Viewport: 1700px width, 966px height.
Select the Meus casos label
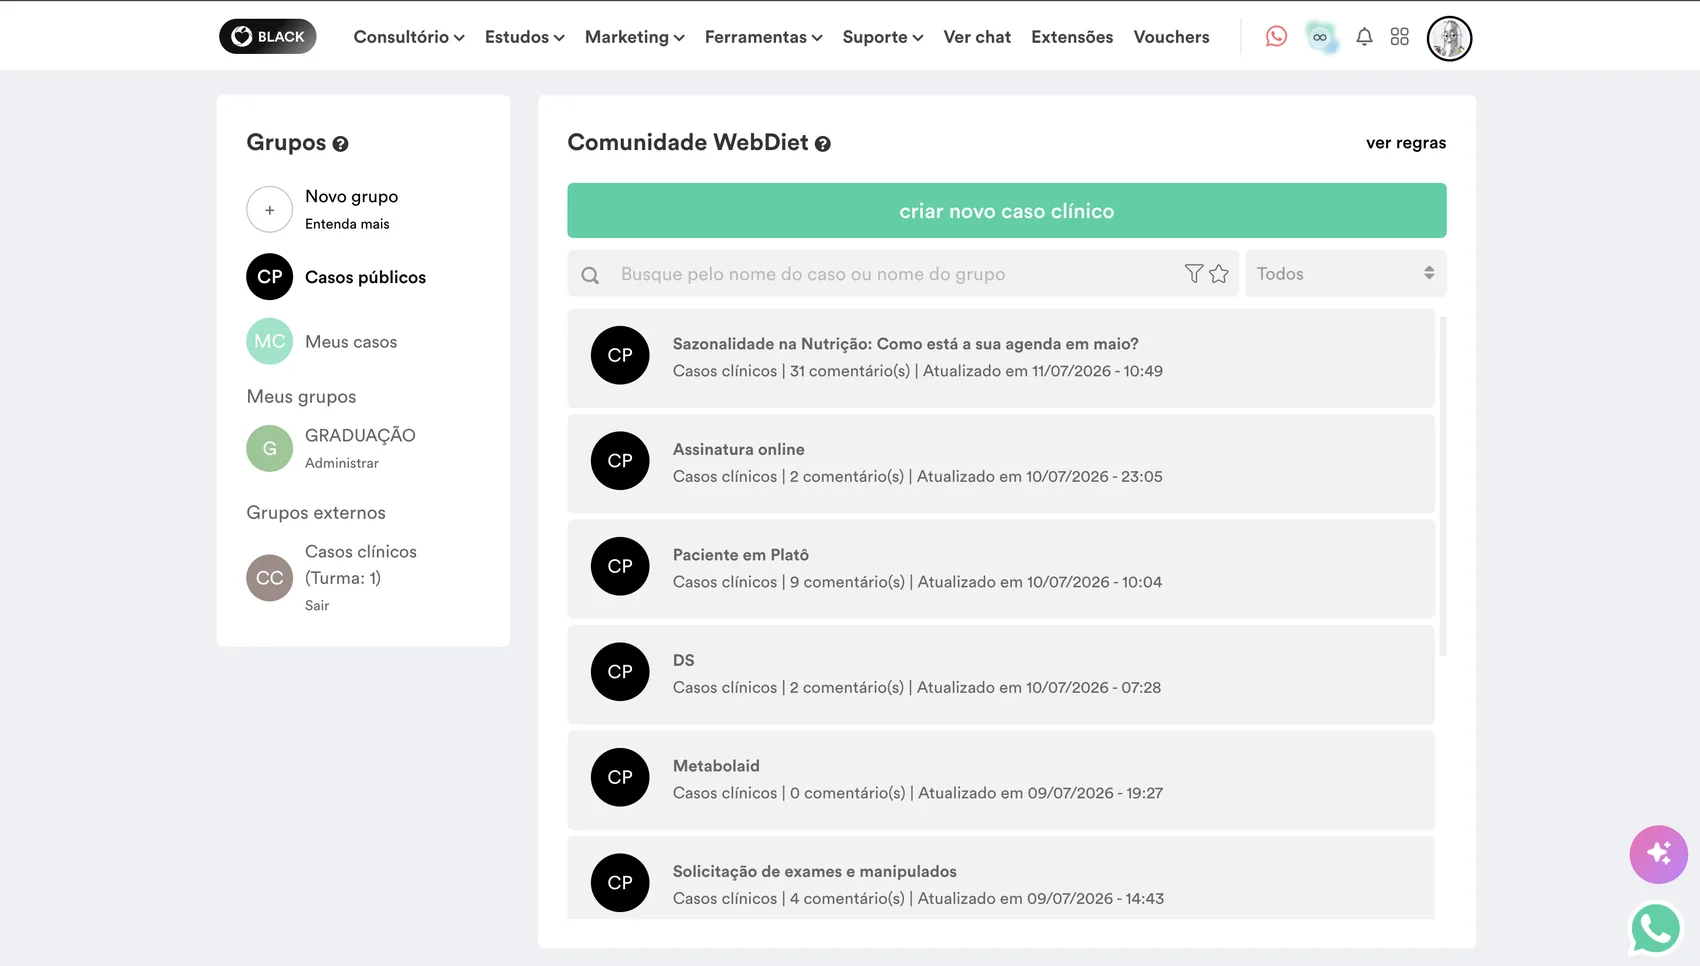(351, 342)
